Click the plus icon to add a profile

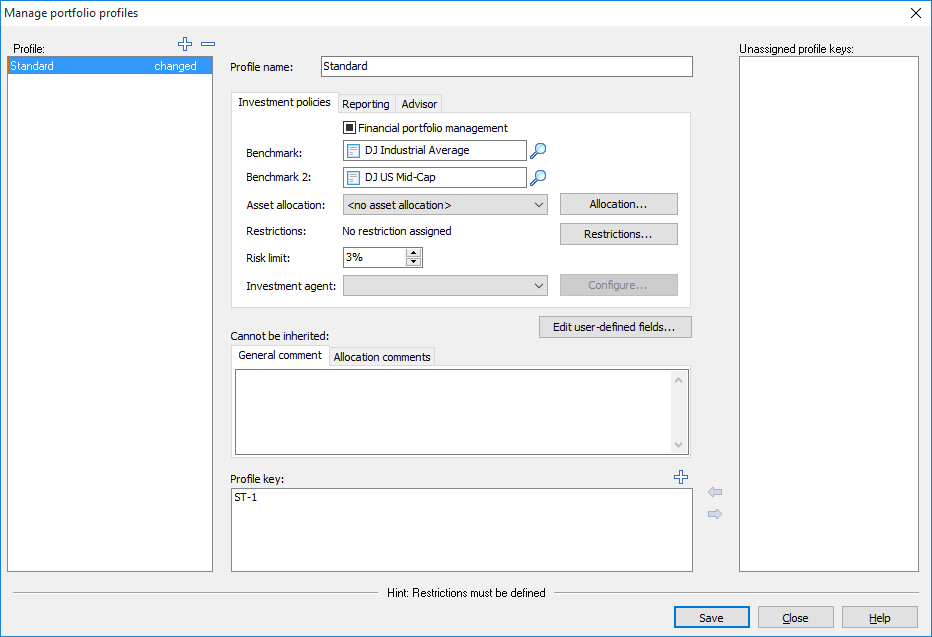click(184, 44)
